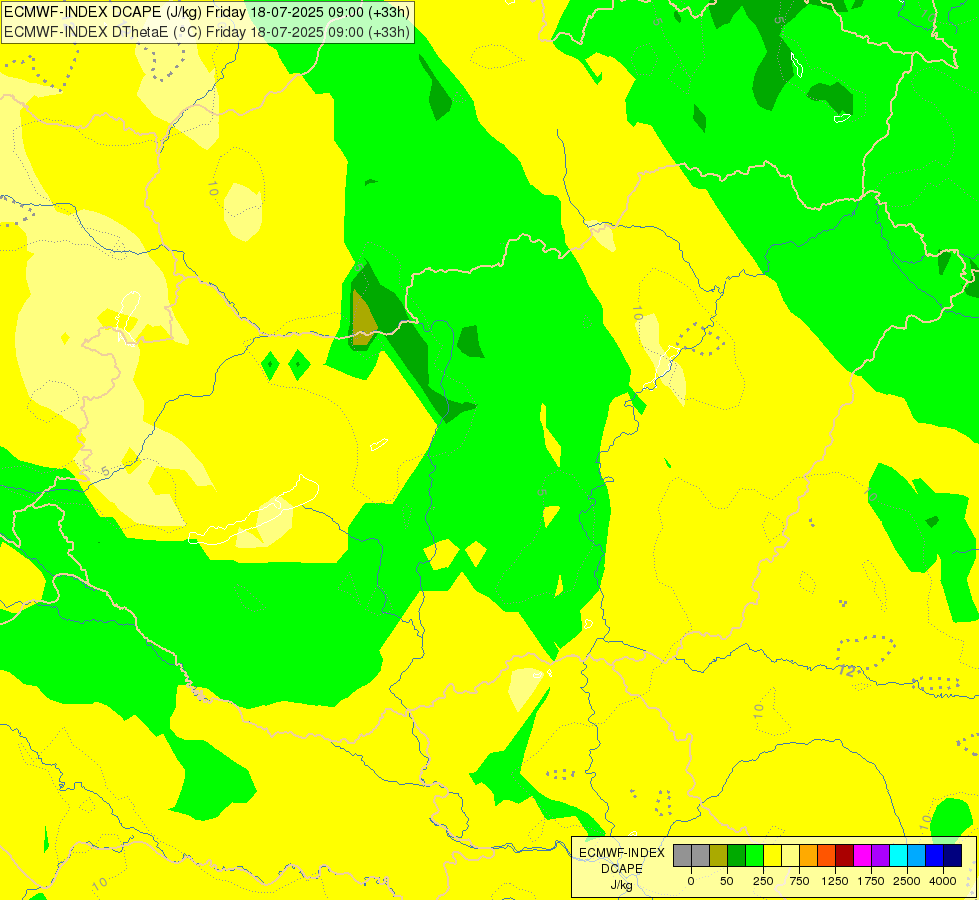Click the legend value '1250'
Screen dimensions: 979x900
[x=835, y=881]
